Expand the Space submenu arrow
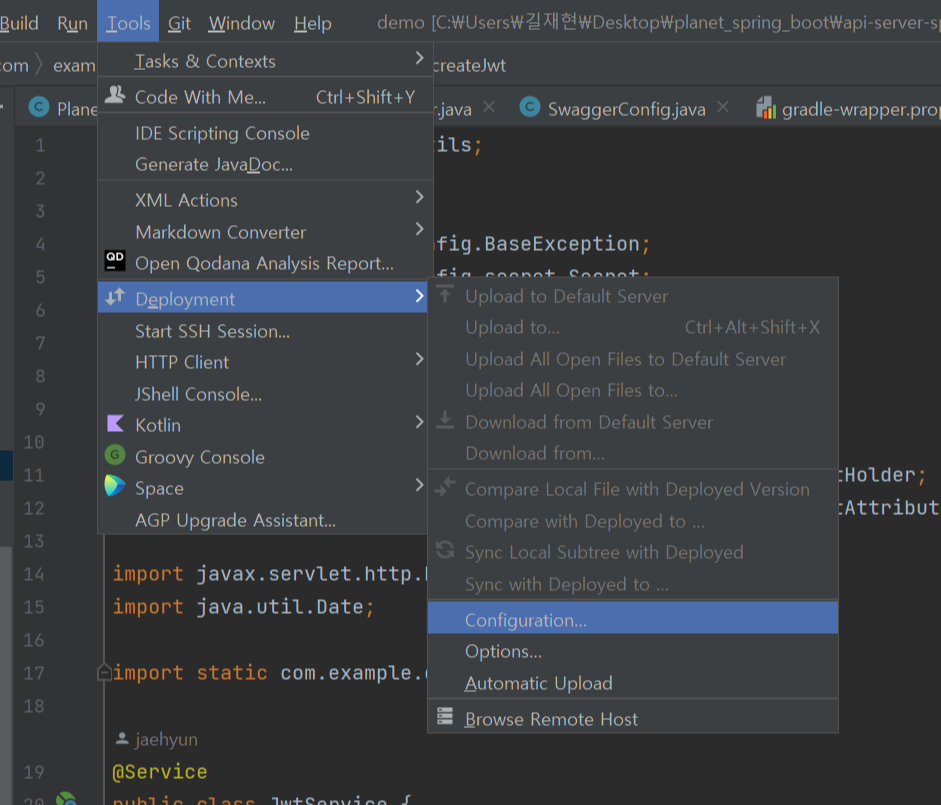Screen dimensions: 941x805 (419, 485)
